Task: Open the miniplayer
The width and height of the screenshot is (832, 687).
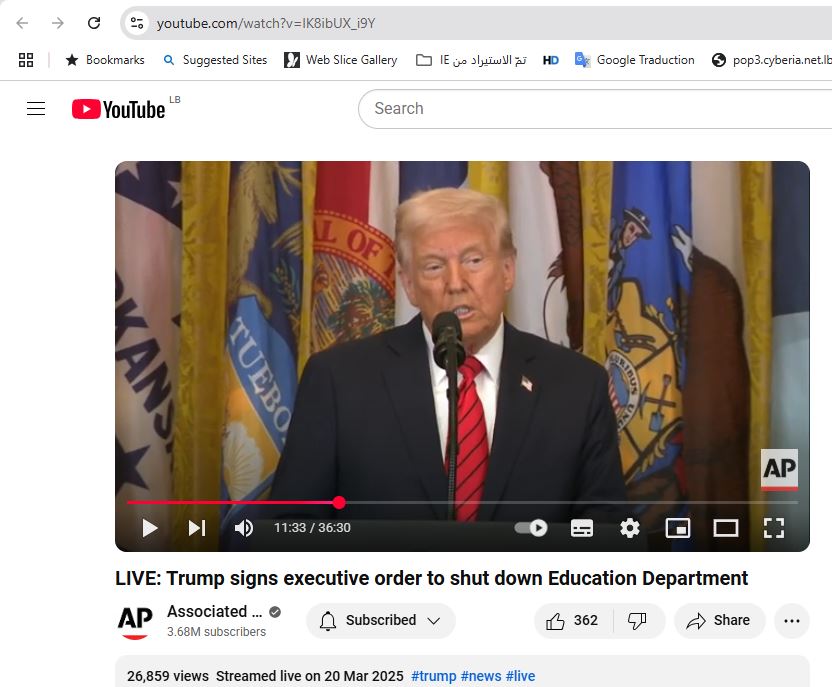Action: point(678,528)
